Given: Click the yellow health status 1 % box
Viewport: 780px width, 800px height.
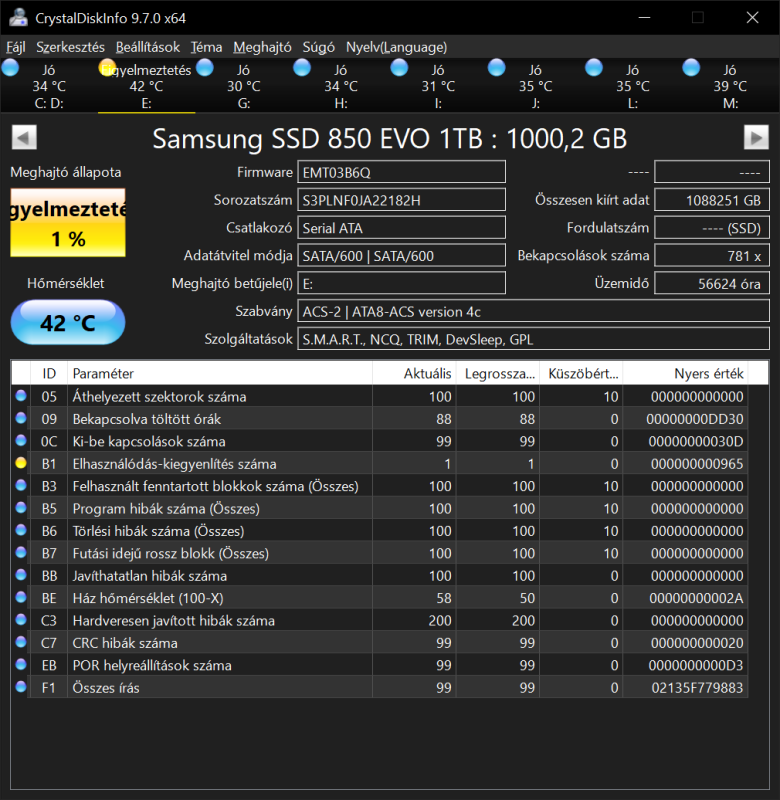Looking at the screenshot, I should pyautogui.click(x=68, y=223).
